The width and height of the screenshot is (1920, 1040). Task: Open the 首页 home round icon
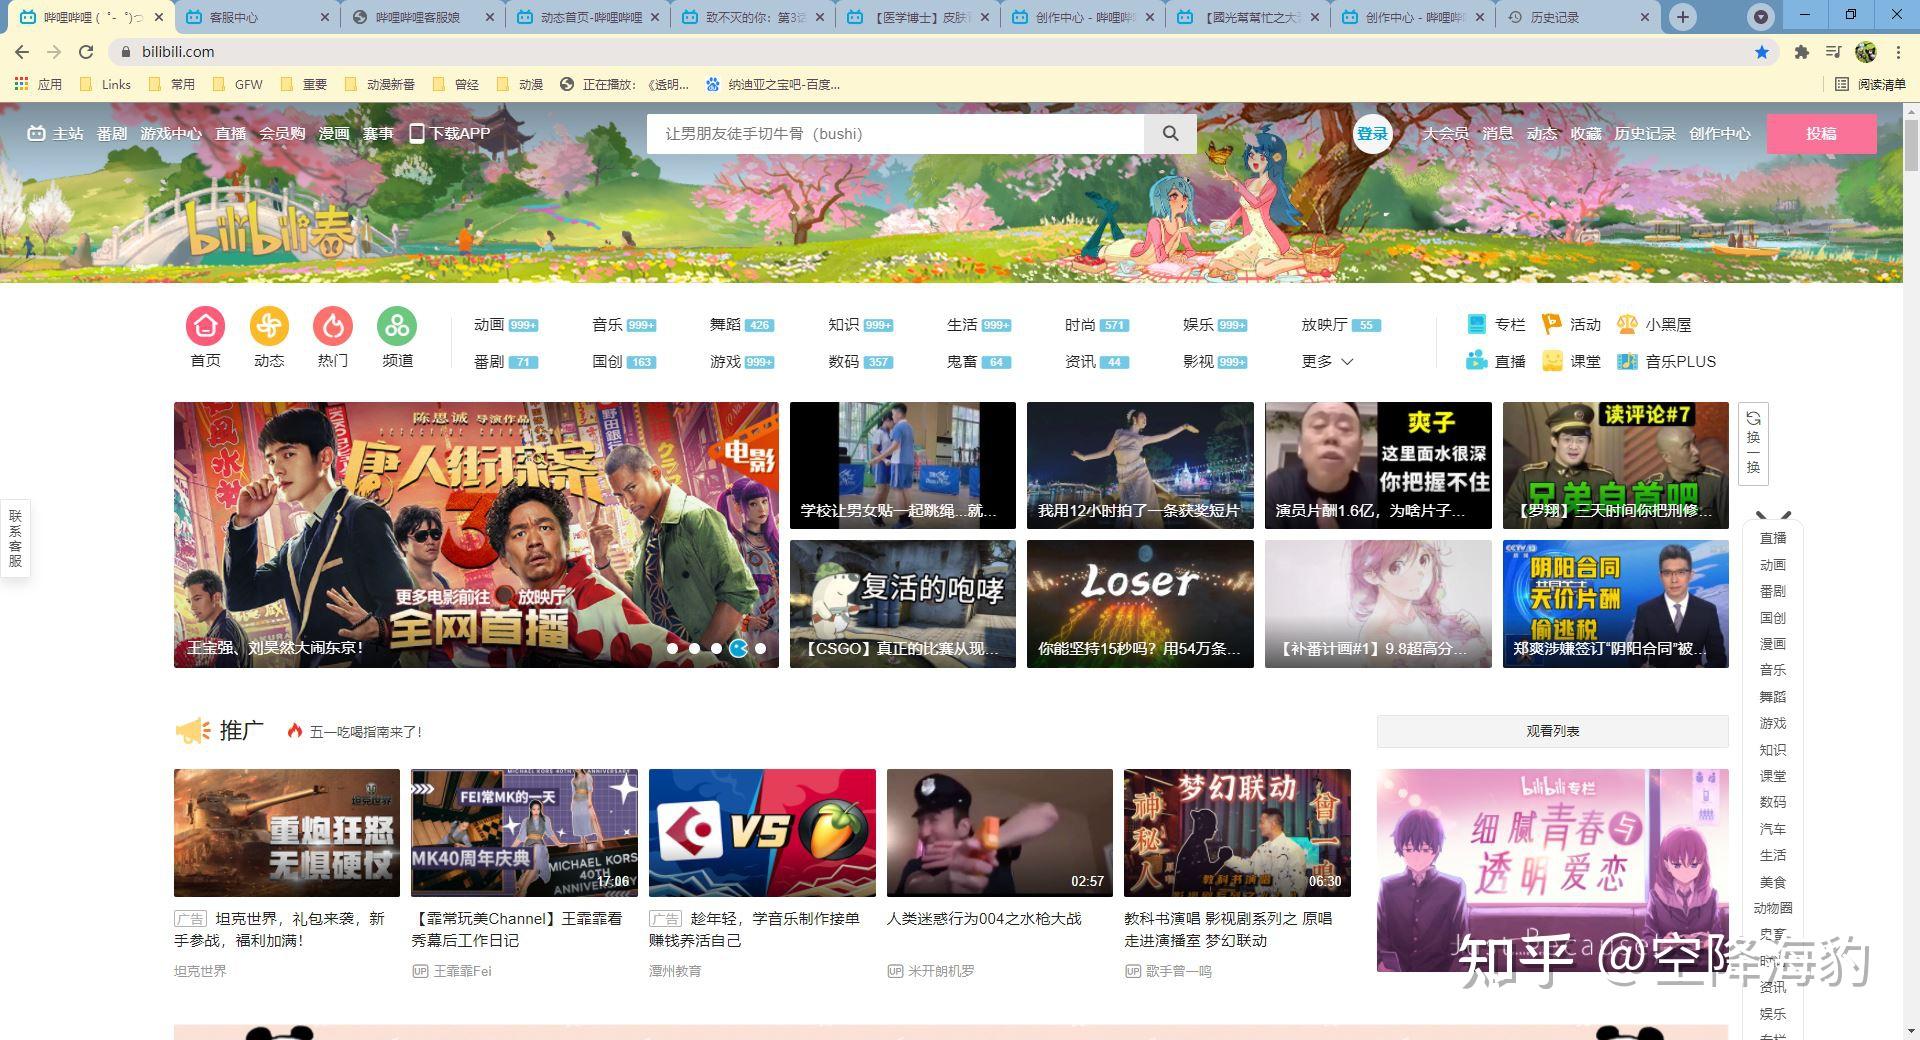(x=205, y=326)
